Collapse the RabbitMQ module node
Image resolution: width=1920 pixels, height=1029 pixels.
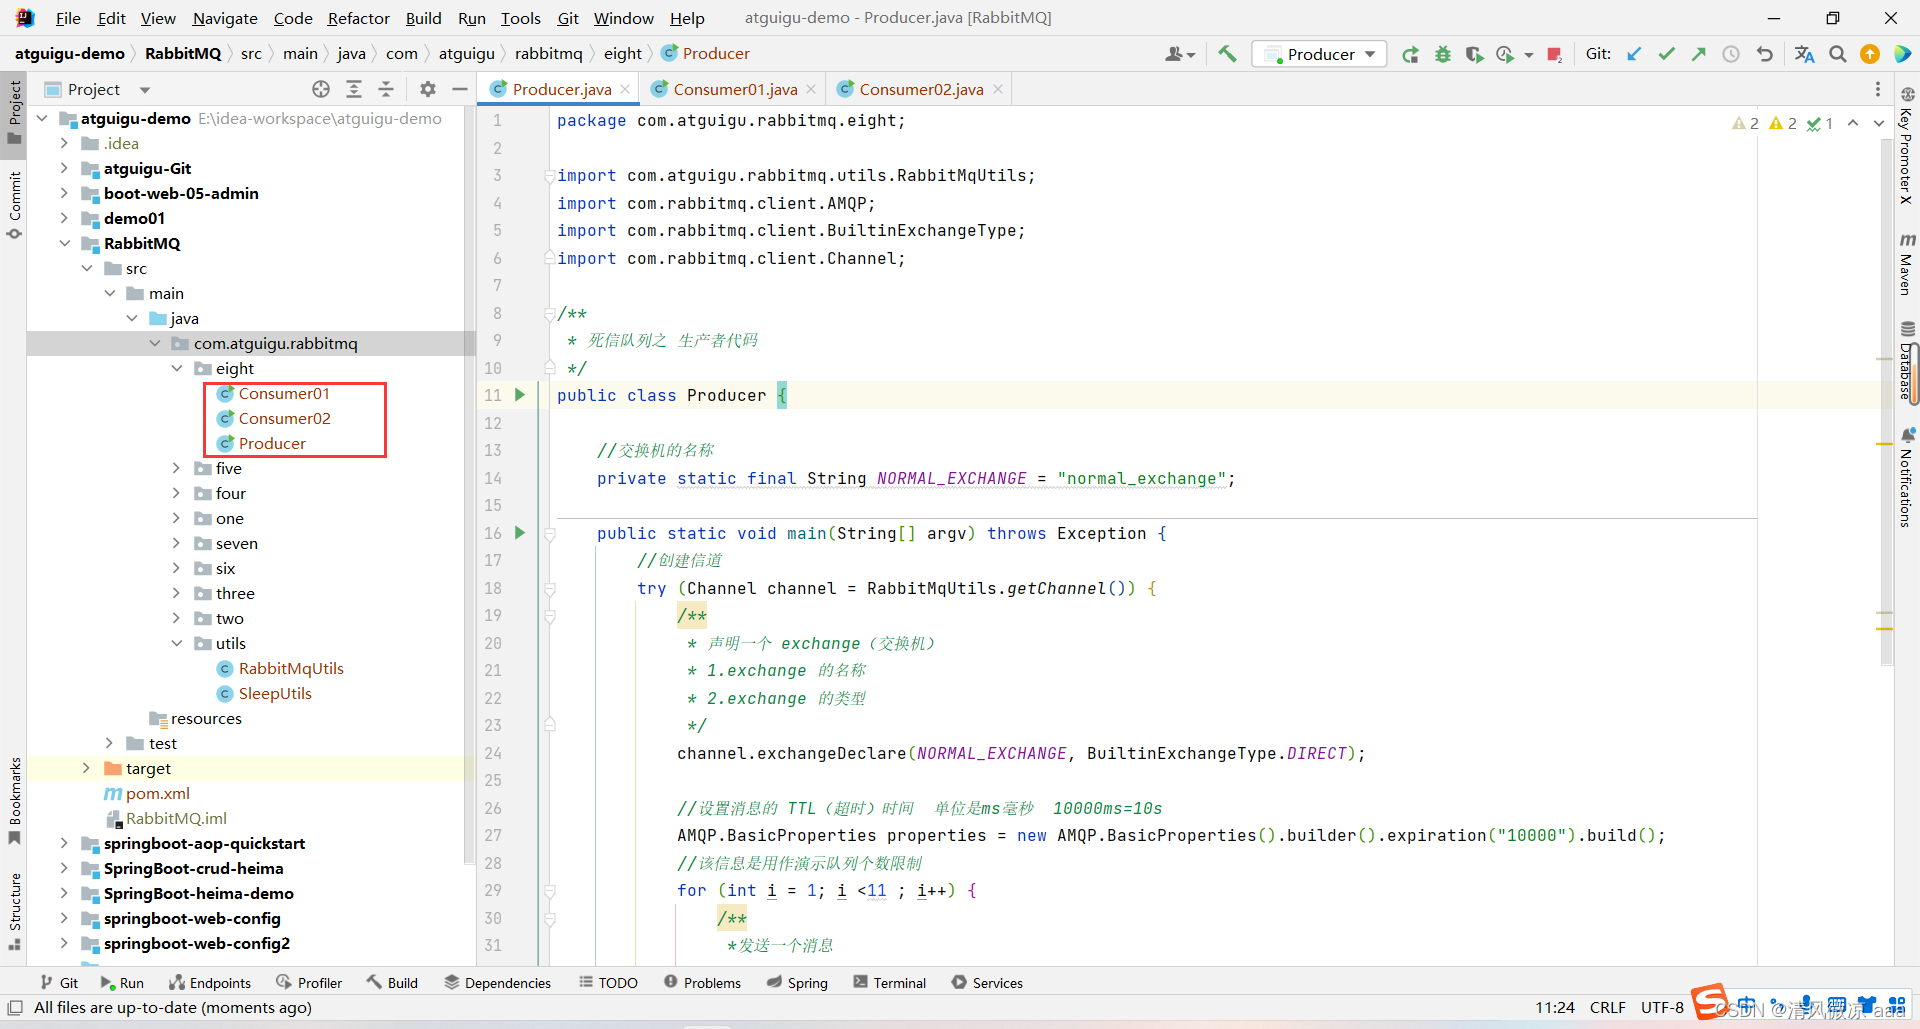(64, 243)
